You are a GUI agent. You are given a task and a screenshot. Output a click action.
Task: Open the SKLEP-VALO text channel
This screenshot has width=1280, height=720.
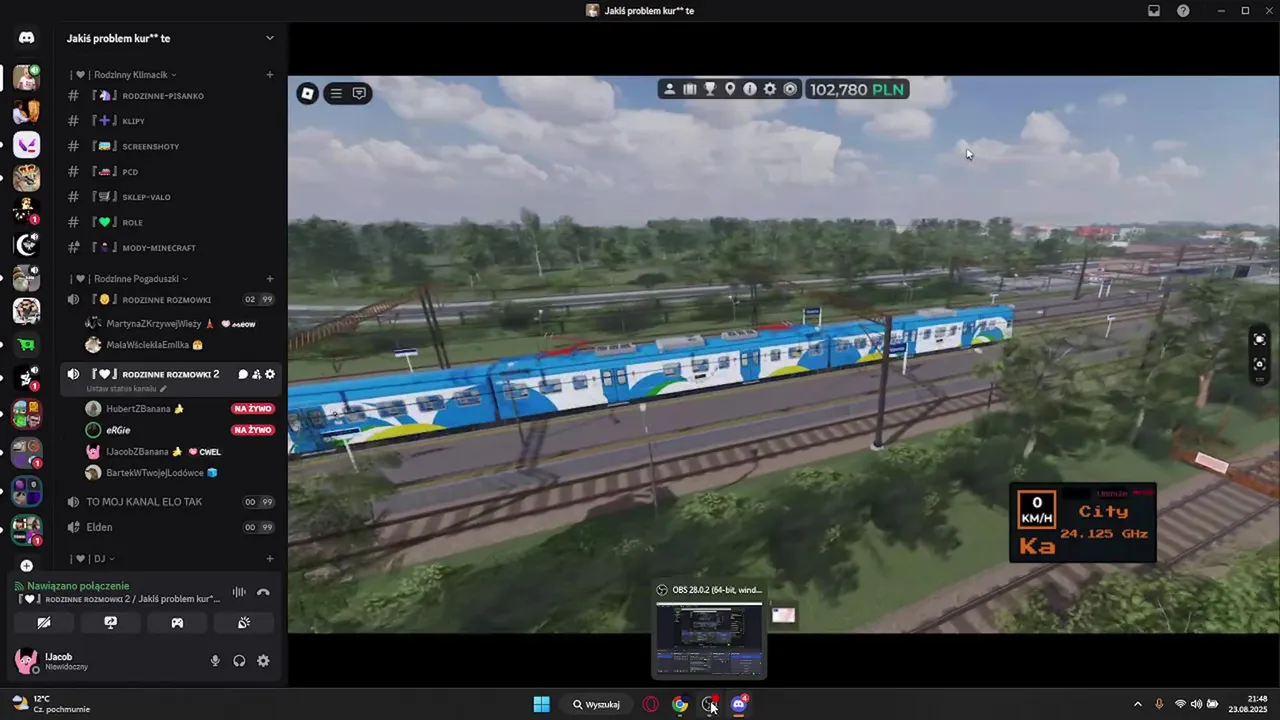[171, 197]
